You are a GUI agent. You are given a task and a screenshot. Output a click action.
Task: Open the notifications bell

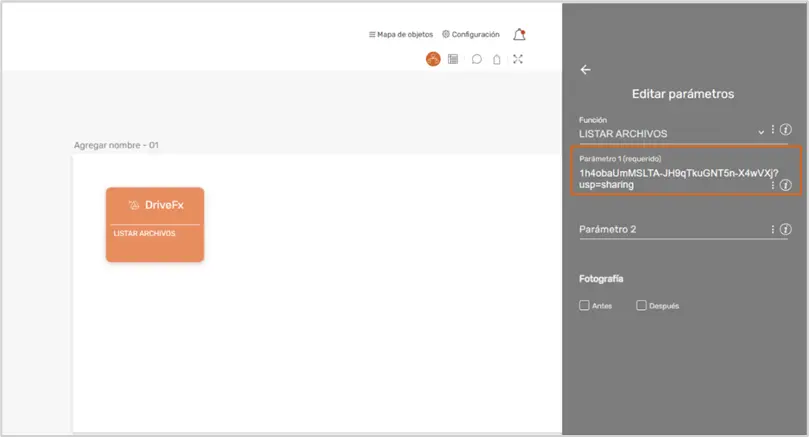pos(519,35)
